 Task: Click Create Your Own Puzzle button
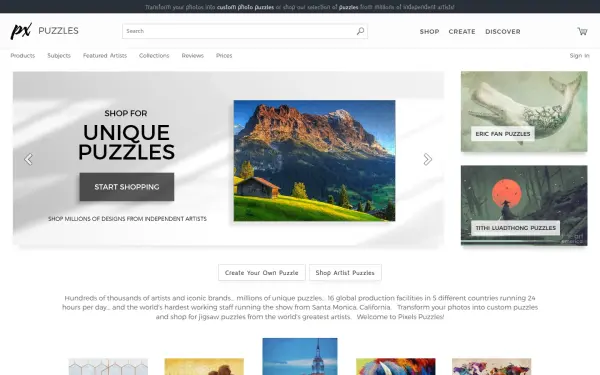pos(262,272)
